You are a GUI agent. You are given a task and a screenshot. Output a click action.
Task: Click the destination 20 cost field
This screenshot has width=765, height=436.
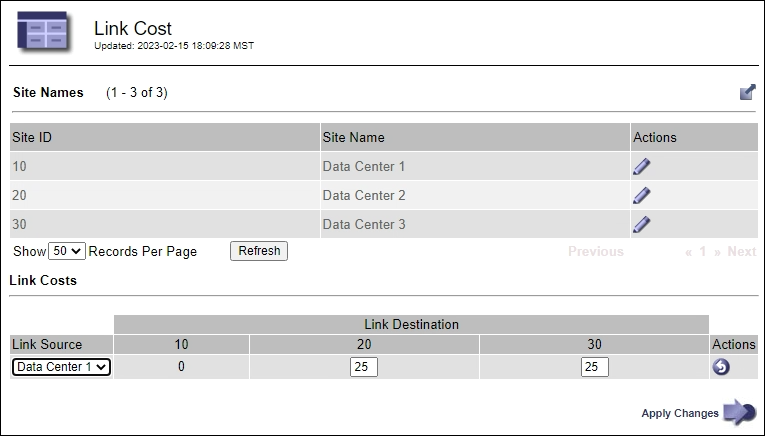[364, 367]
